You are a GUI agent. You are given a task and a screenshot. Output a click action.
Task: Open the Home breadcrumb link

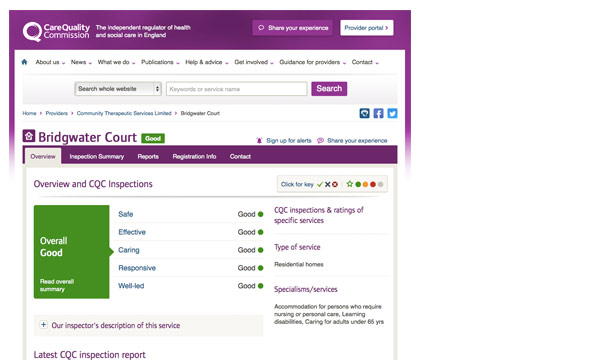point(29,113)
